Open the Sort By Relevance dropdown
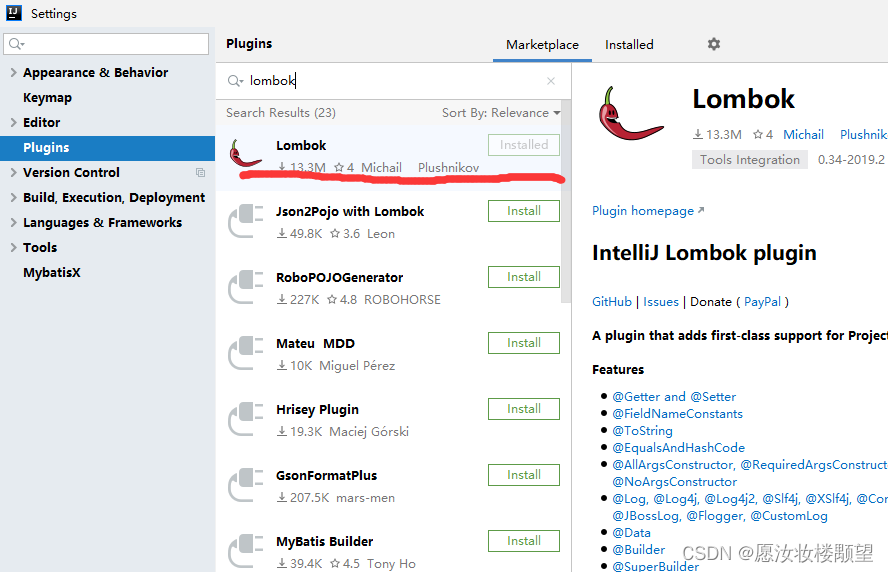The width and height of the screenshot is (888, 572). point(501,113)
